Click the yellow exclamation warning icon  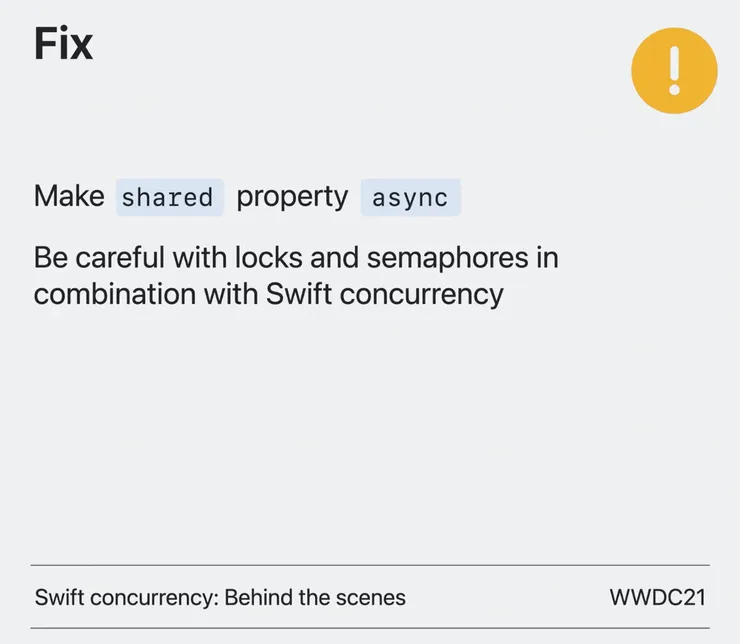click(674, 71)
